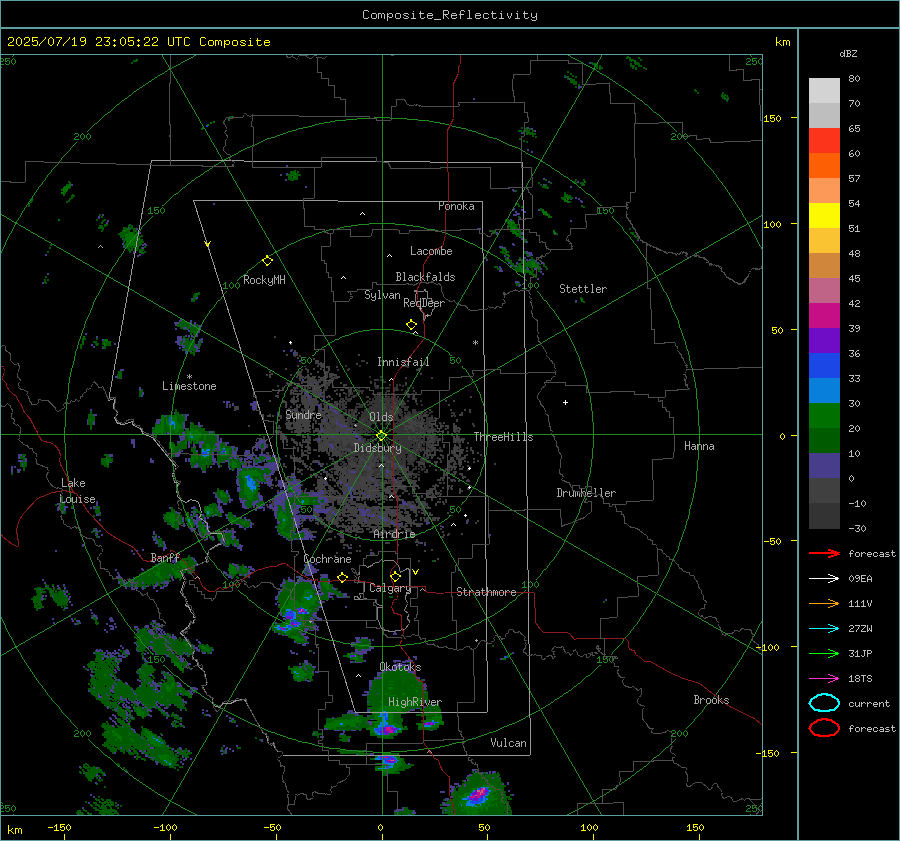900x841 pixels.
Task: Click the storm cell just south of HighRiver
Action: (385, 726)
